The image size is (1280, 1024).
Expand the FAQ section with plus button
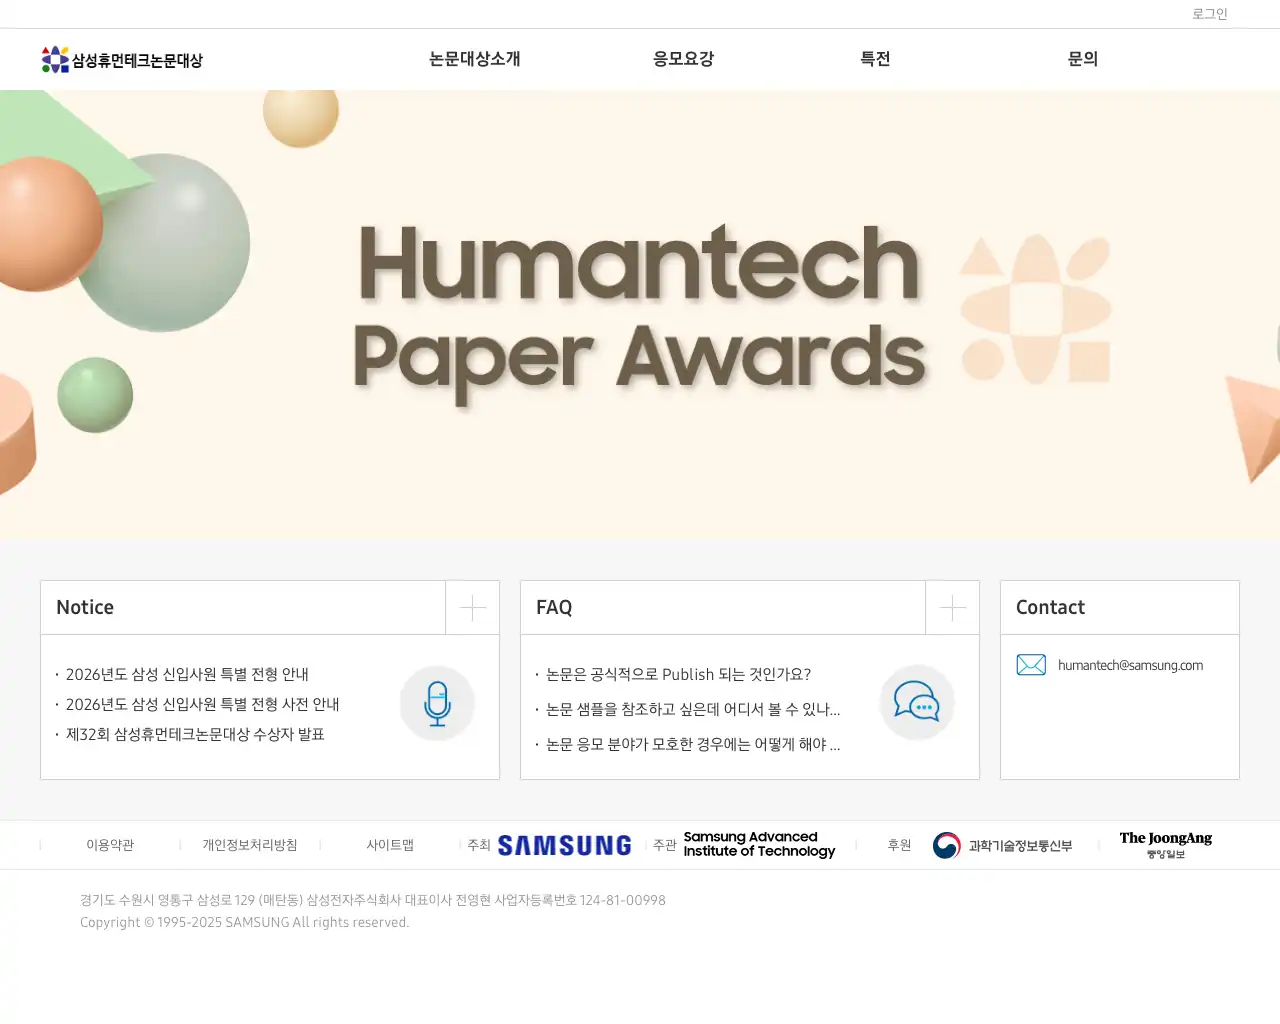(x=952, y=607)
